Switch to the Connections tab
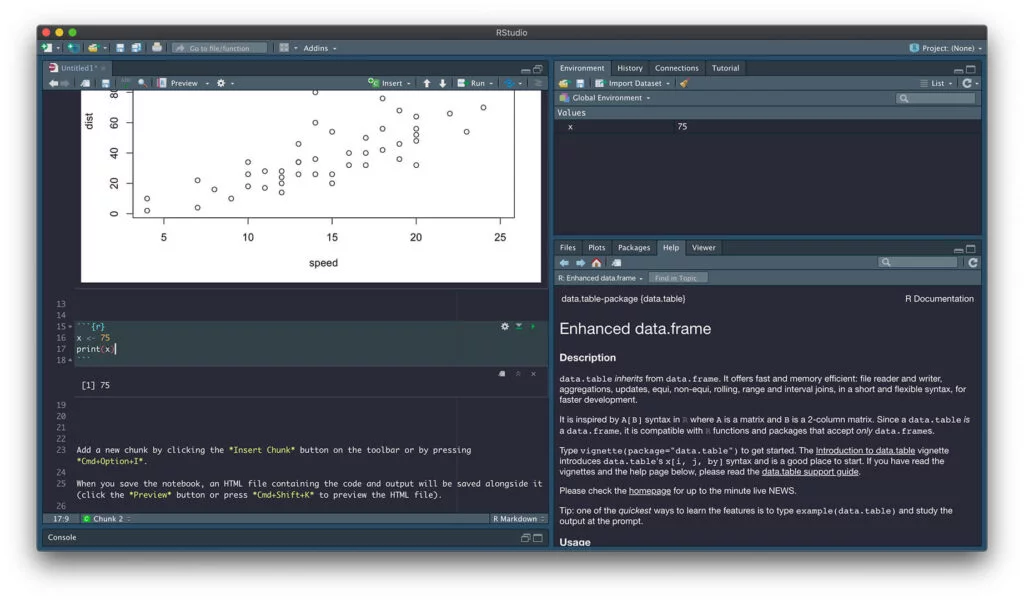1024x600 pixels. click(x=677, y=68)
